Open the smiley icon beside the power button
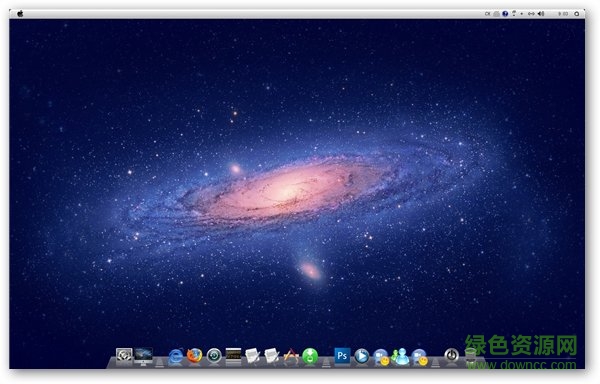 [x=420, y=357]
